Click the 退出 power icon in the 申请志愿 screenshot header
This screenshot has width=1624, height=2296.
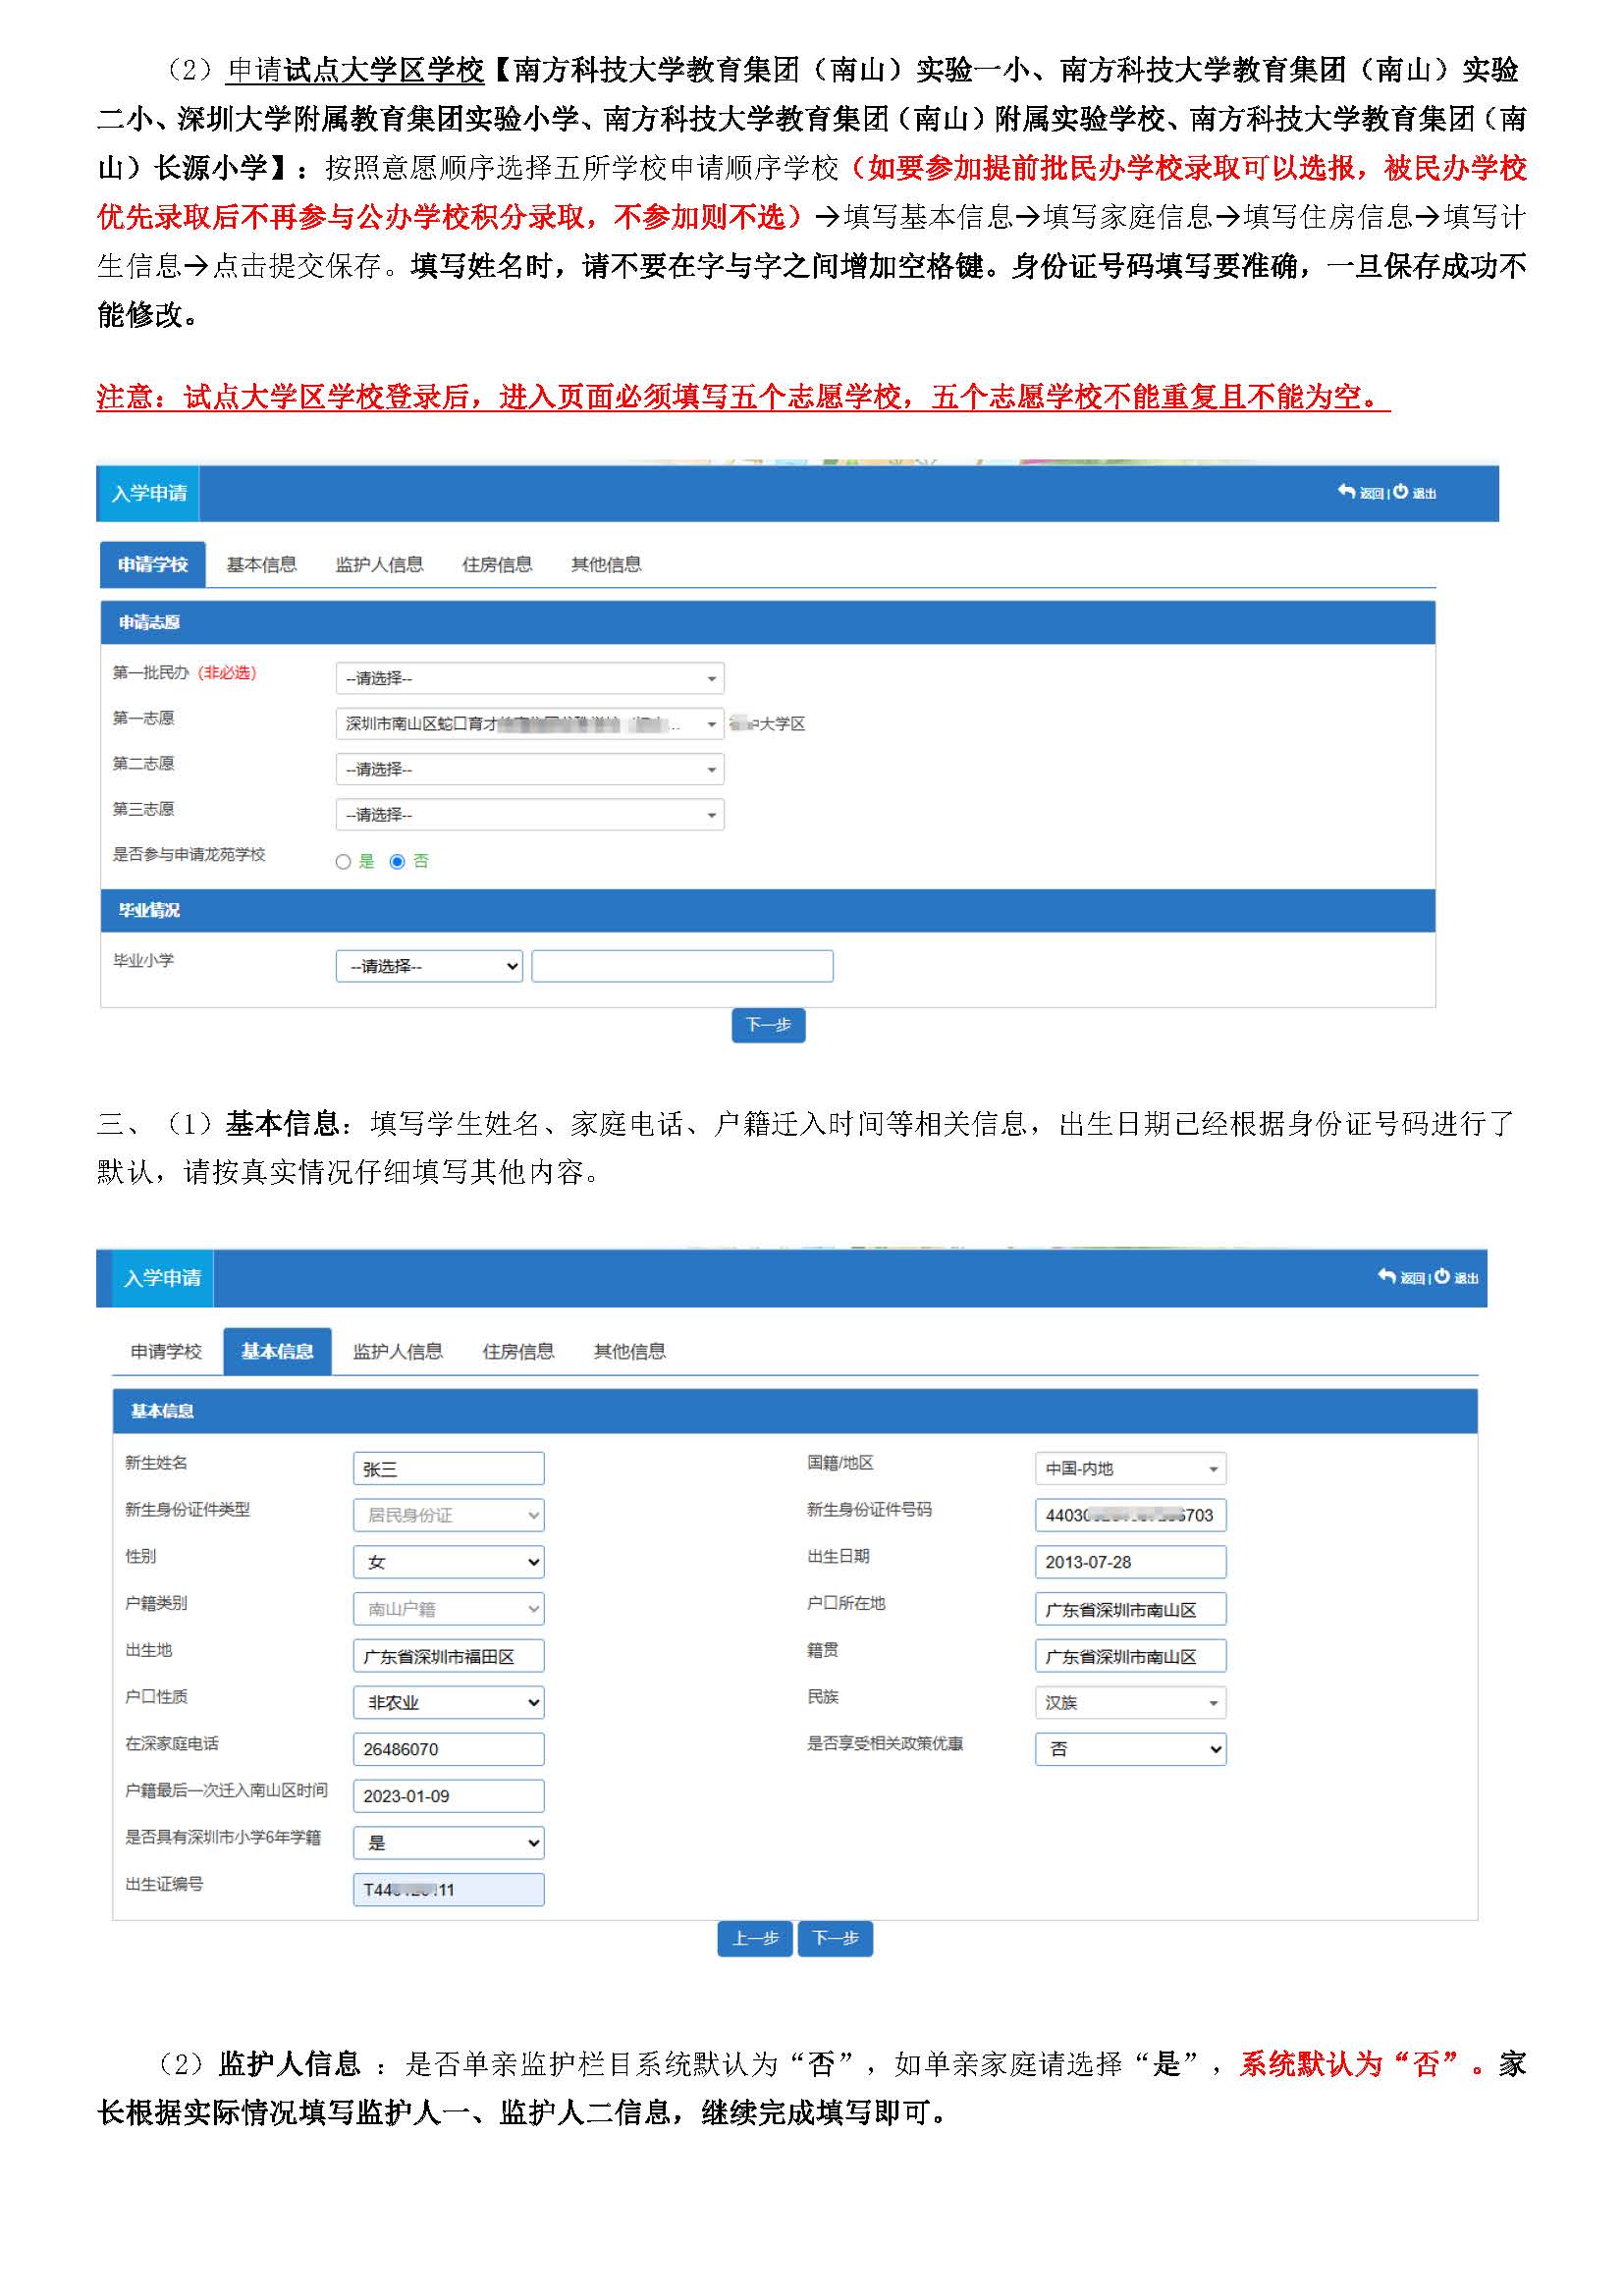[x=1400, y=491]
